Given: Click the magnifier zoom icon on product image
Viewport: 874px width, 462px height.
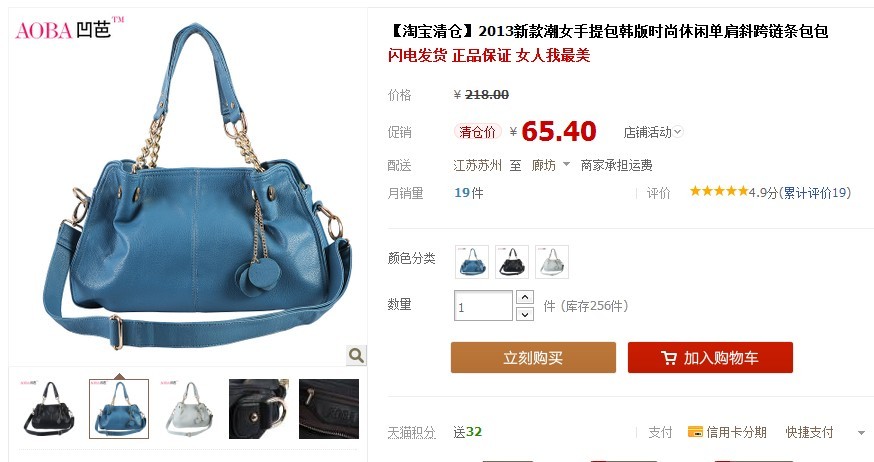Looking at the screenshot, I should pyautogui.click(x=356, y=355).
